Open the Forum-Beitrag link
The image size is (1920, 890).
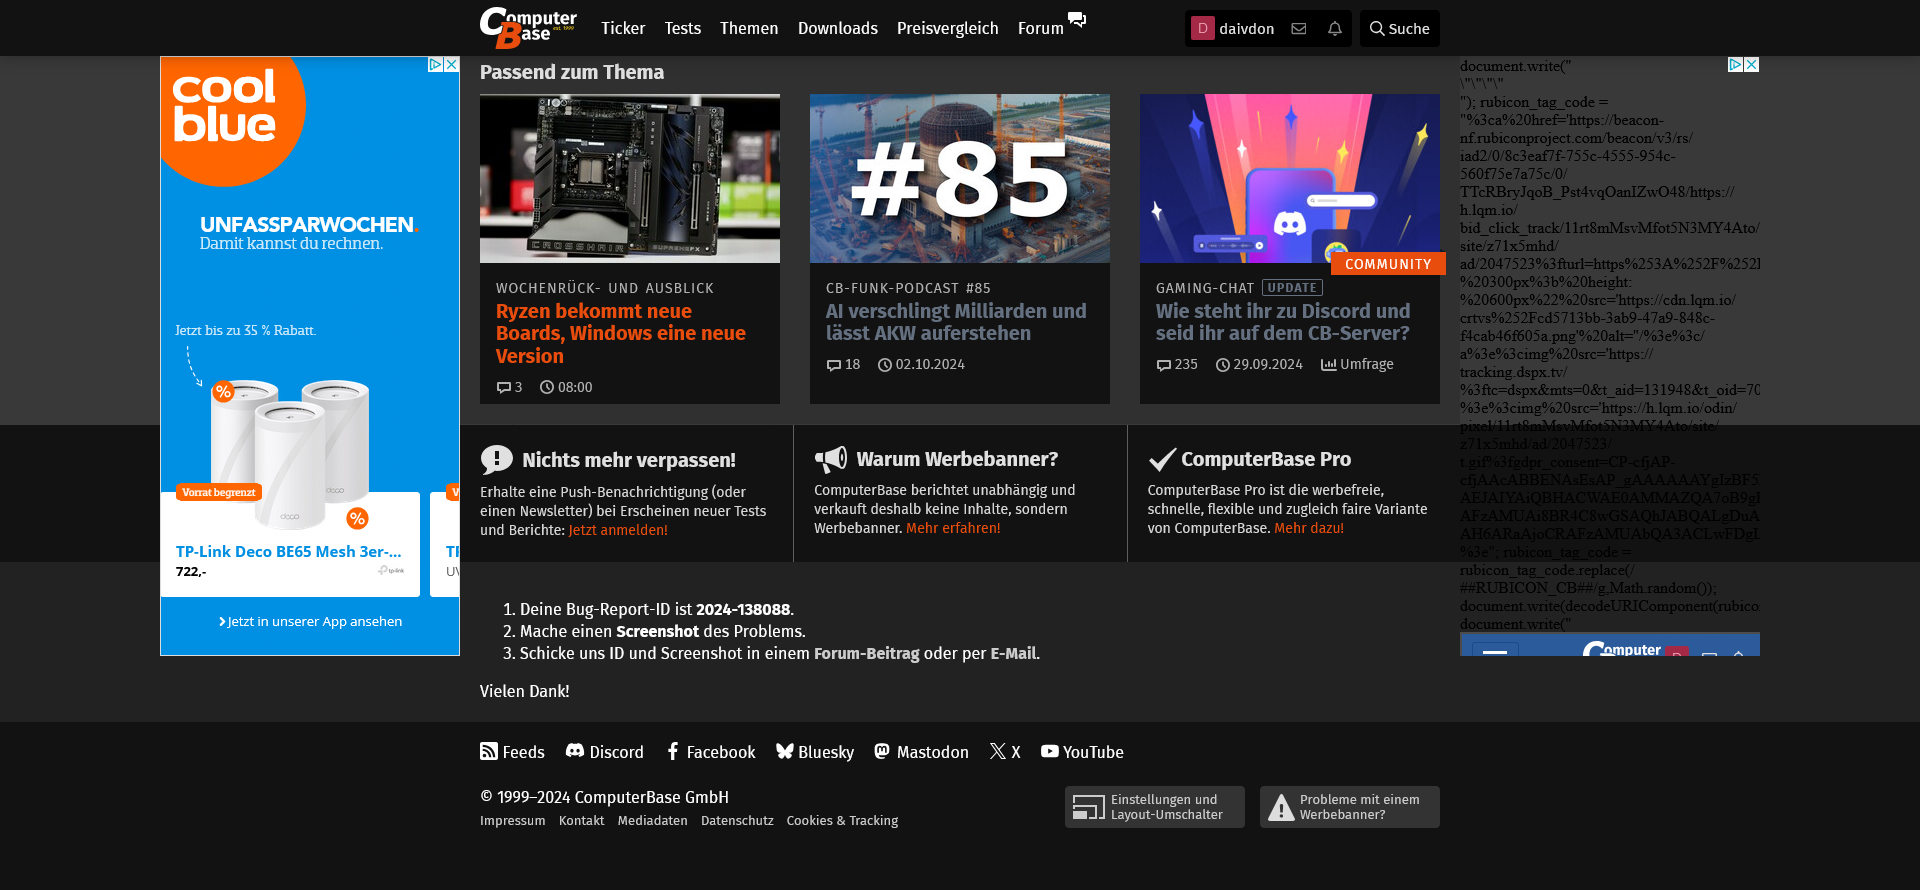click(866, 653)
